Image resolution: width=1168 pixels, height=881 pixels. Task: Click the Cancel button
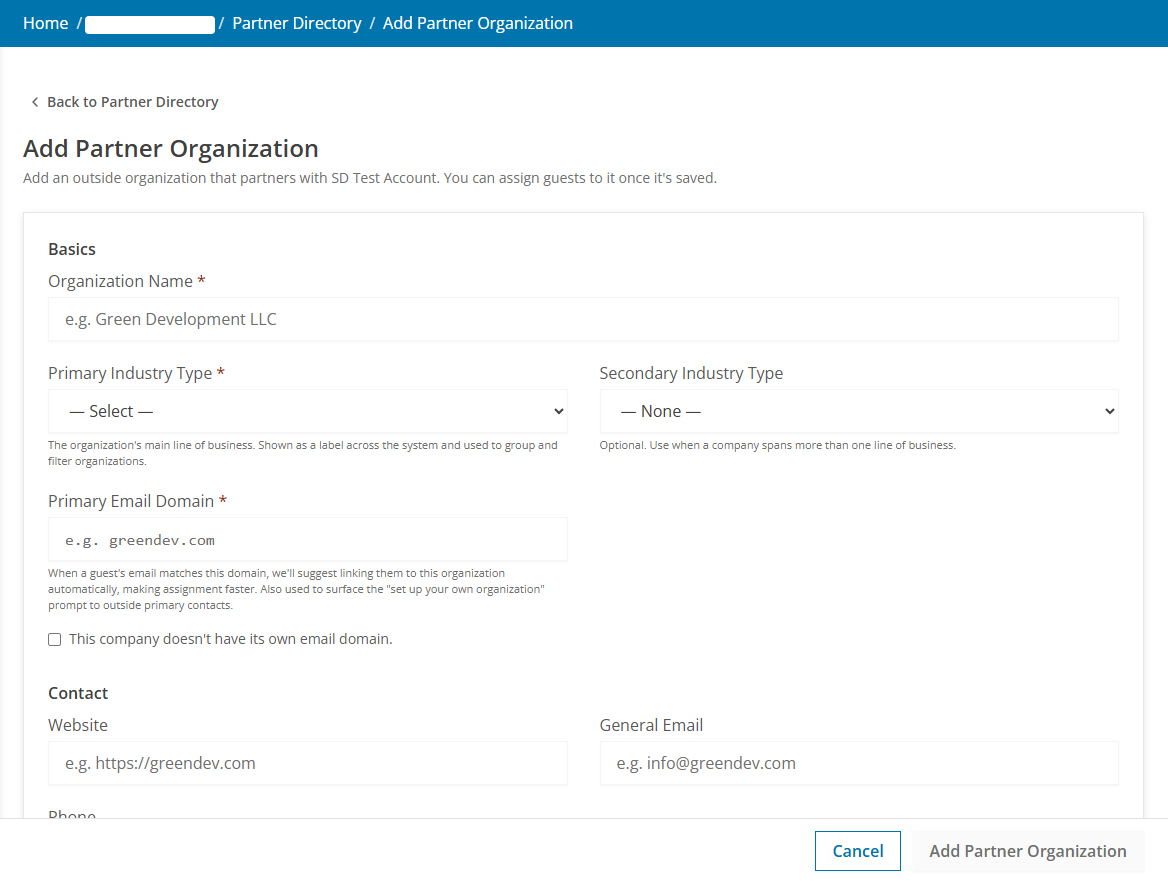[x=857, y=851]
